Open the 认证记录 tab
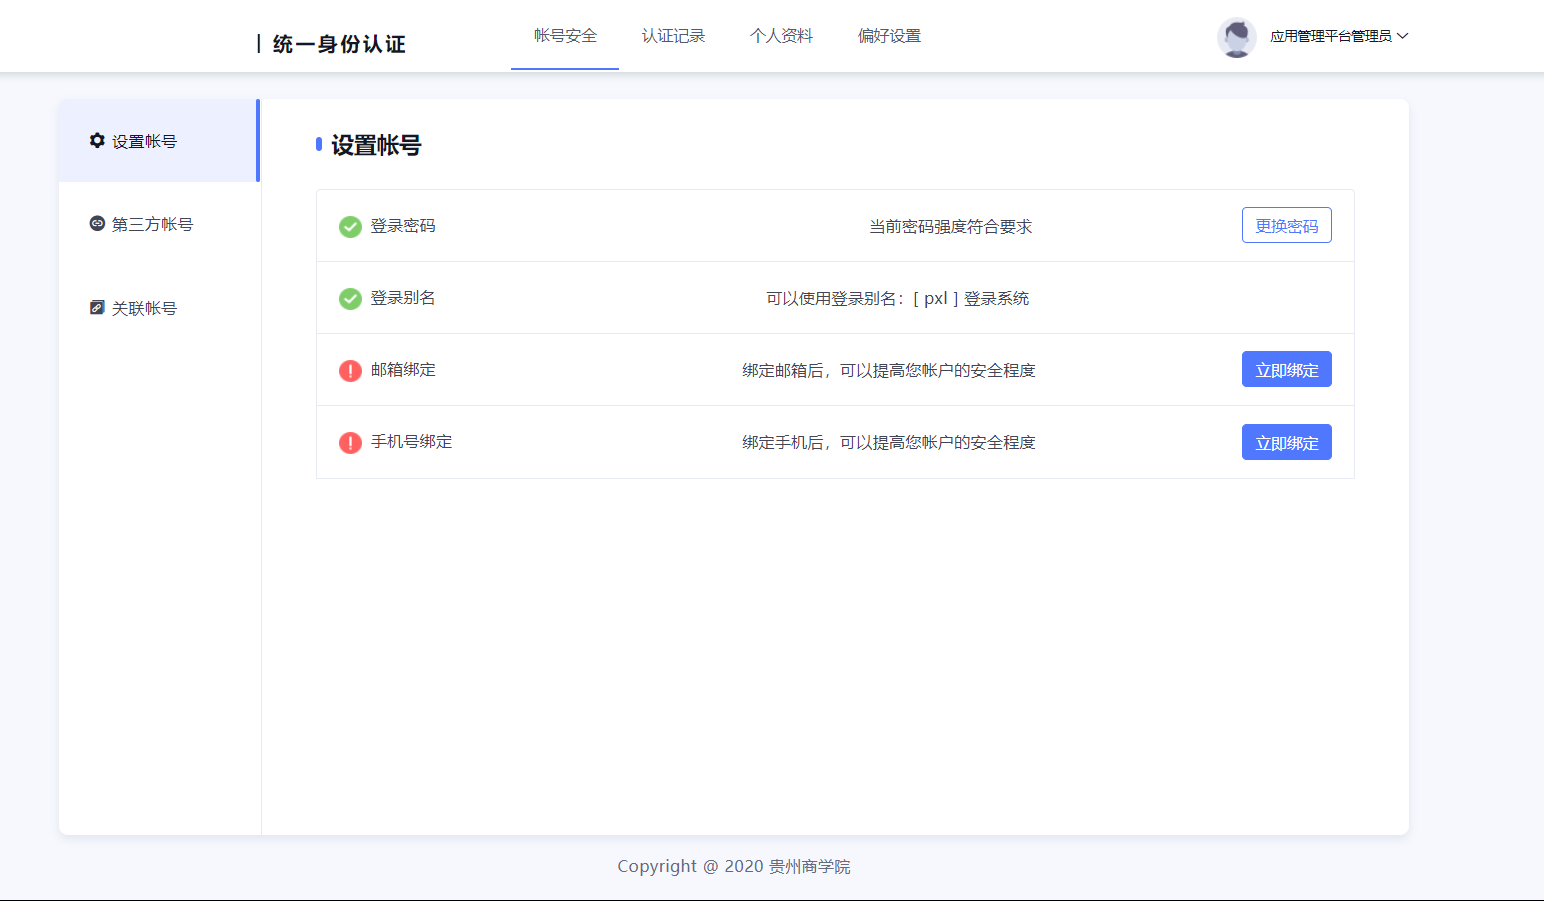The image size is (1544, 901). (673, 36)
